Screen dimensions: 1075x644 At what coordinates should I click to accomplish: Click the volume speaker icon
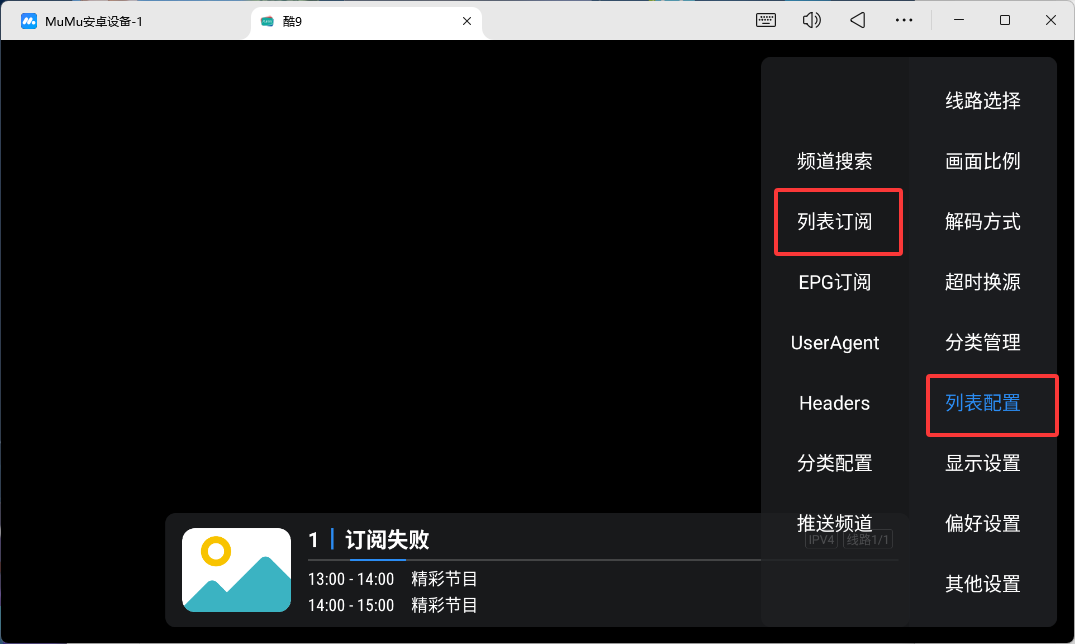[x=812, y=21]
